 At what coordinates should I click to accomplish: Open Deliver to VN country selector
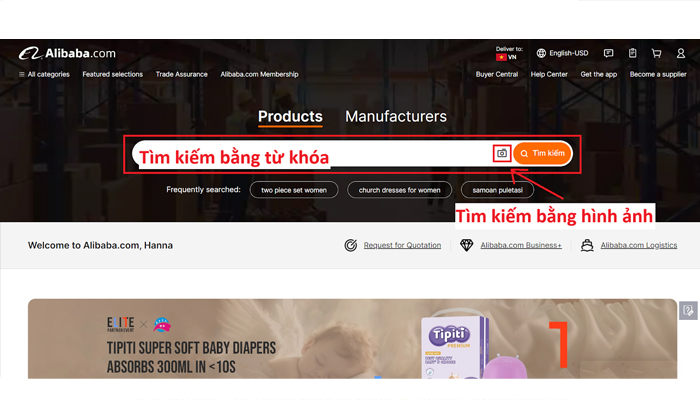[x=508, y=53]
